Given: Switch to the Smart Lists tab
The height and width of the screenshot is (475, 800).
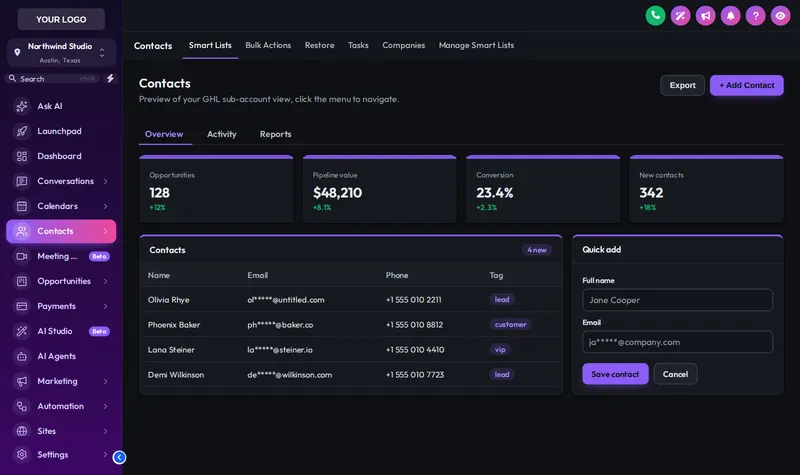Looking at the screenshot, I should point(210,45).
